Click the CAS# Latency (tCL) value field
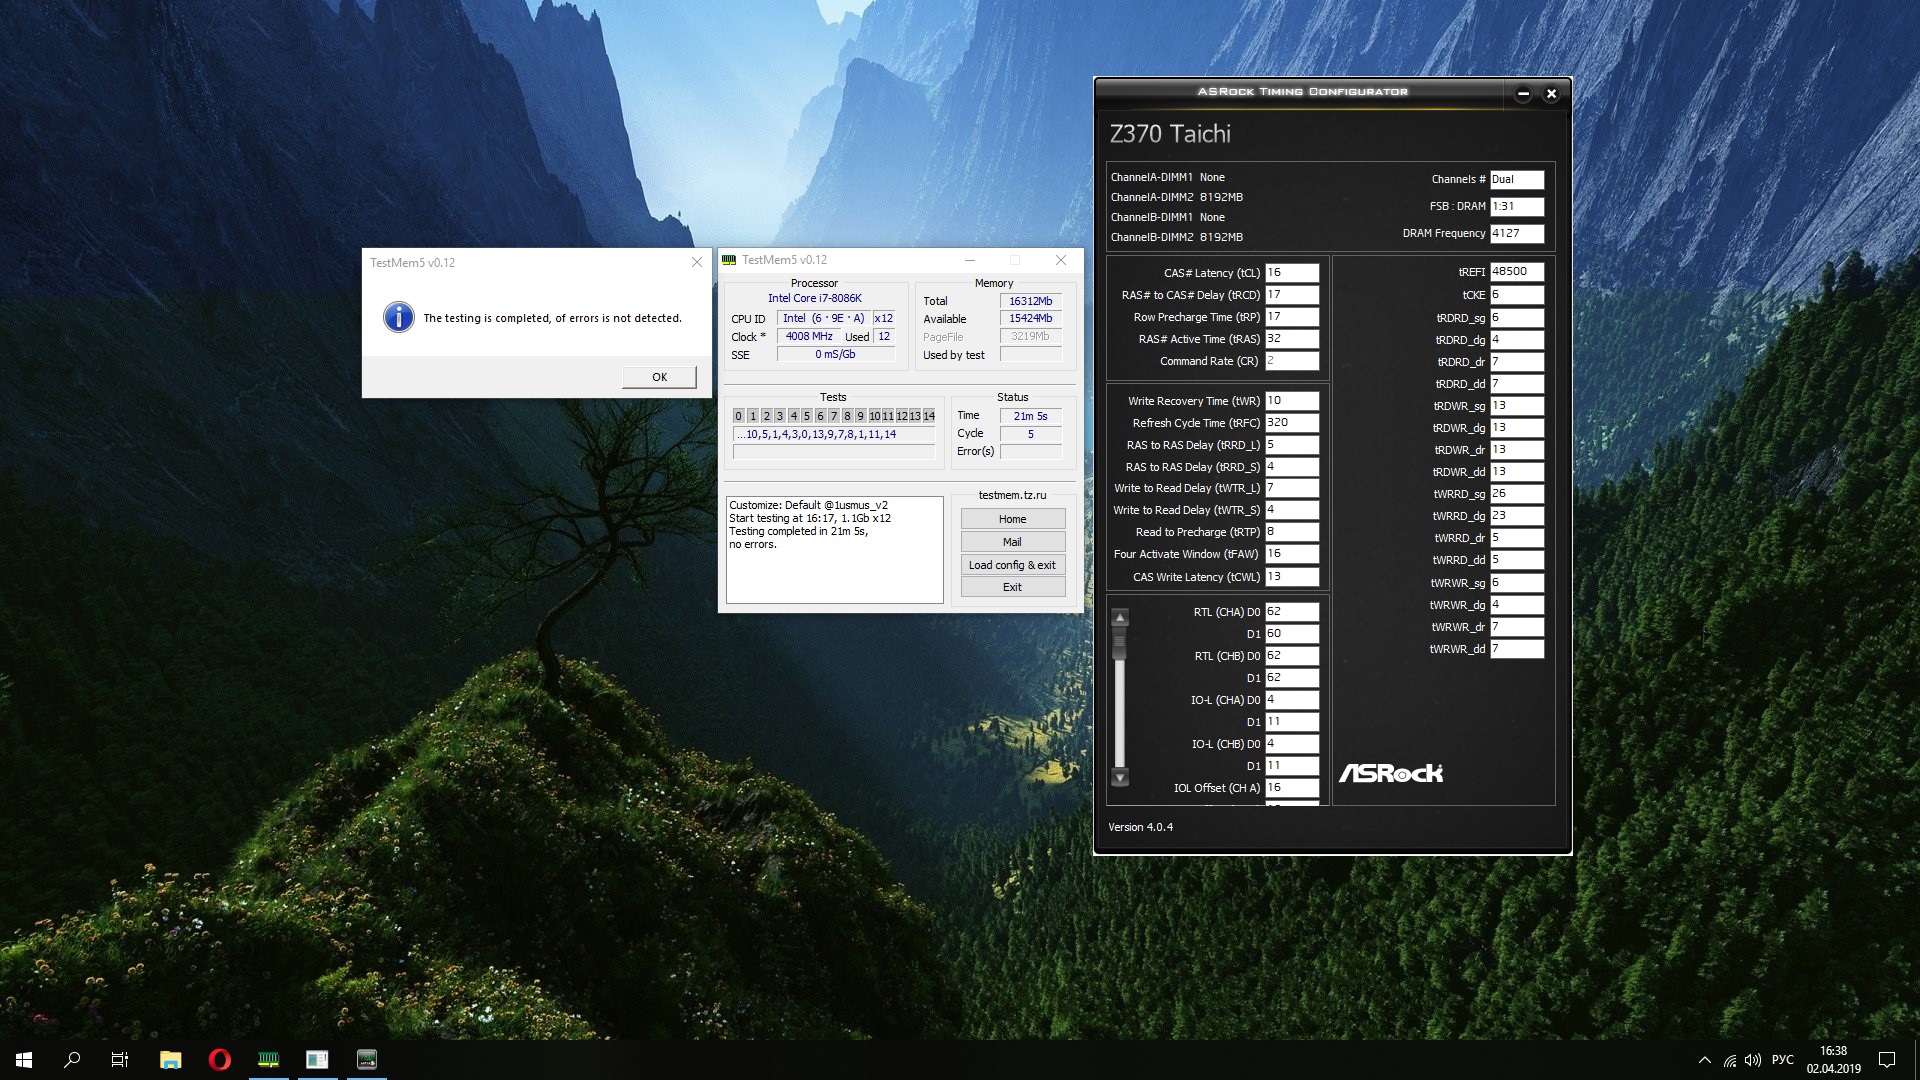The height and width of the screenshot is (1080, 1920). pos(1291,272)
